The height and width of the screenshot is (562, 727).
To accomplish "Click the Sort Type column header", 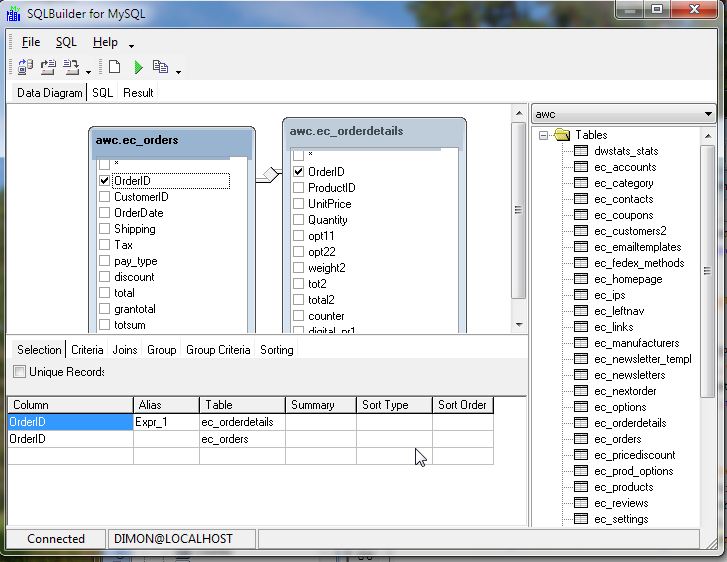I will [x=394, y=405].
